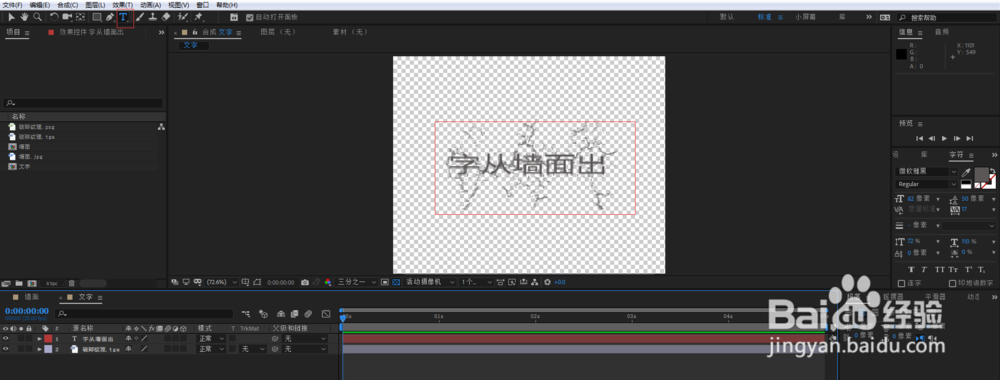Click the text fill color swatch
Image resolution: width=1000 pixels, height=380 pixels.
(x=981, y=174)
